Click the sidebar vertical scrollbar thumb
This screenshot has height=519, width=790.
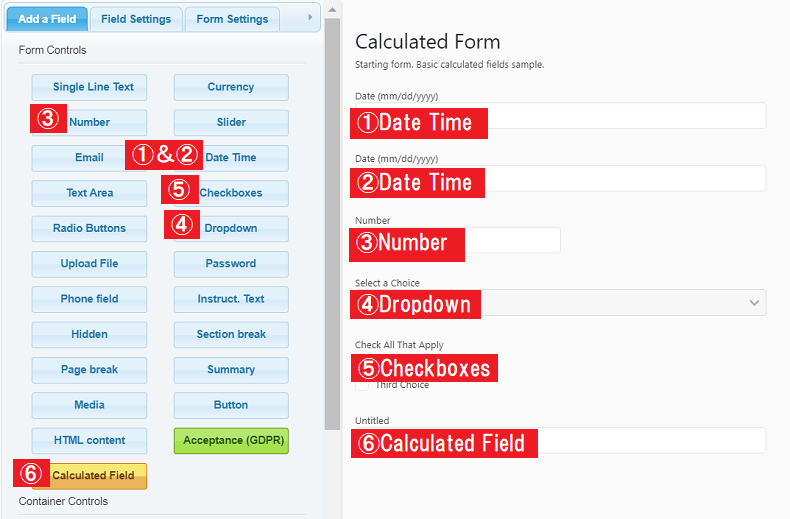(x=332, y=224)
